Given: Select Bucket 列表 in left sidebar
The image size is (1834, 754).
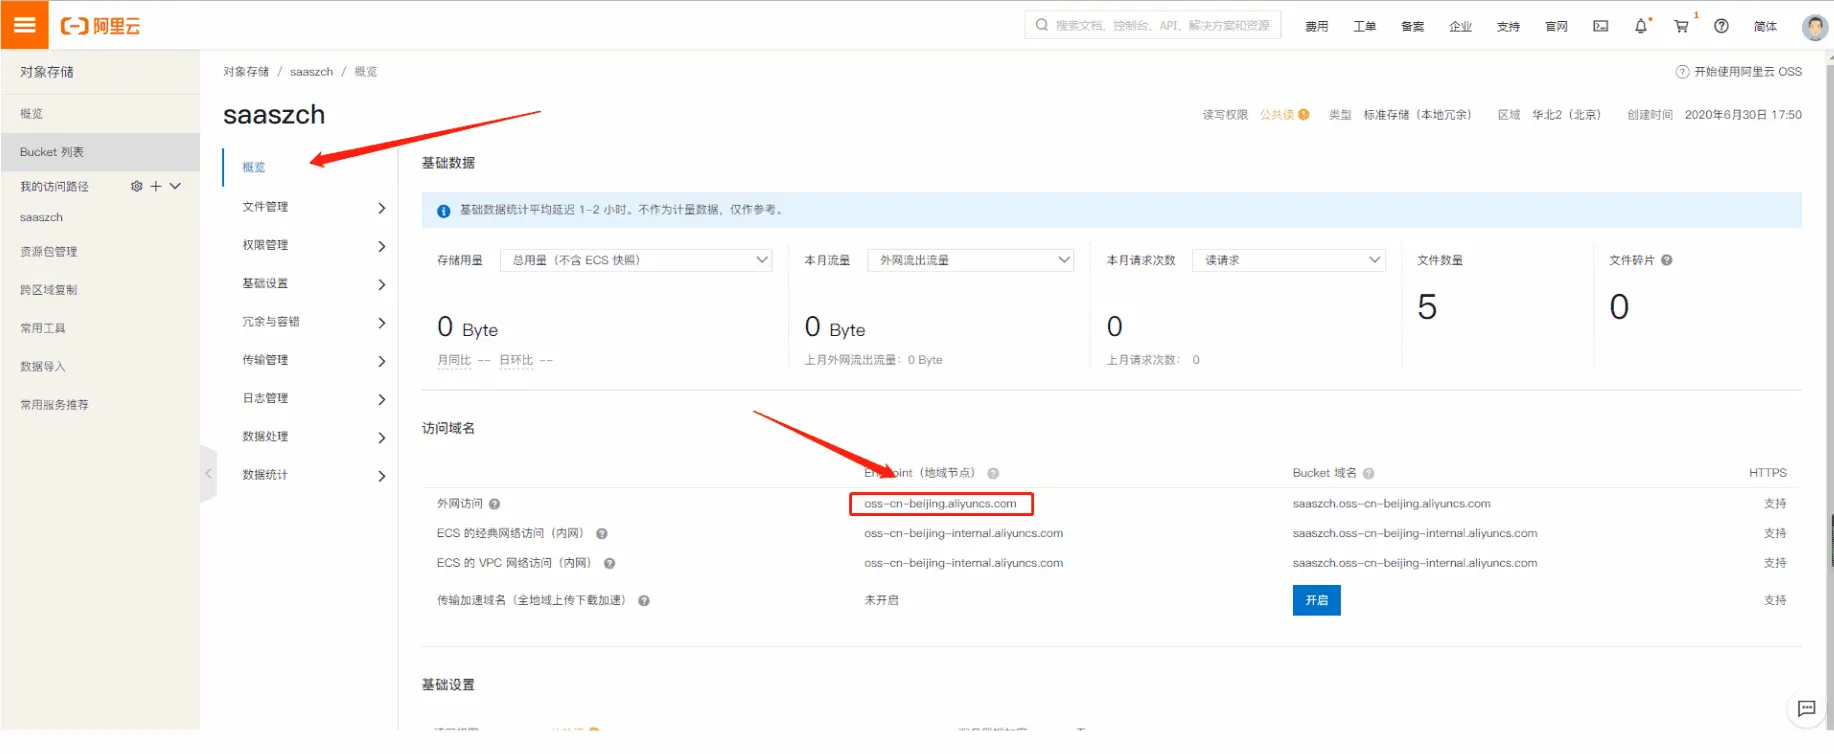Looking at the screenshot, I should pos(52,152).
